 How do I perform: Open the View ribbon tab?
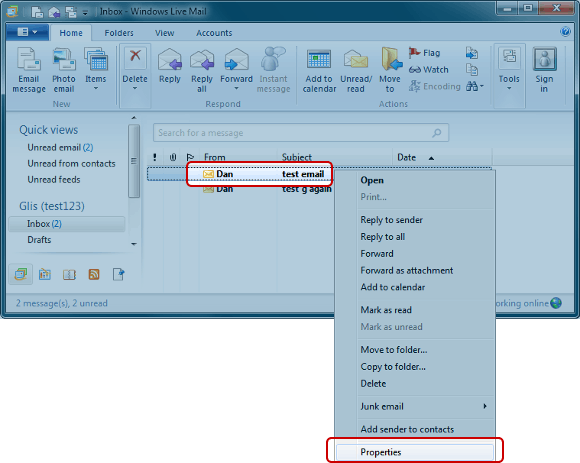[x=165, y=33]
